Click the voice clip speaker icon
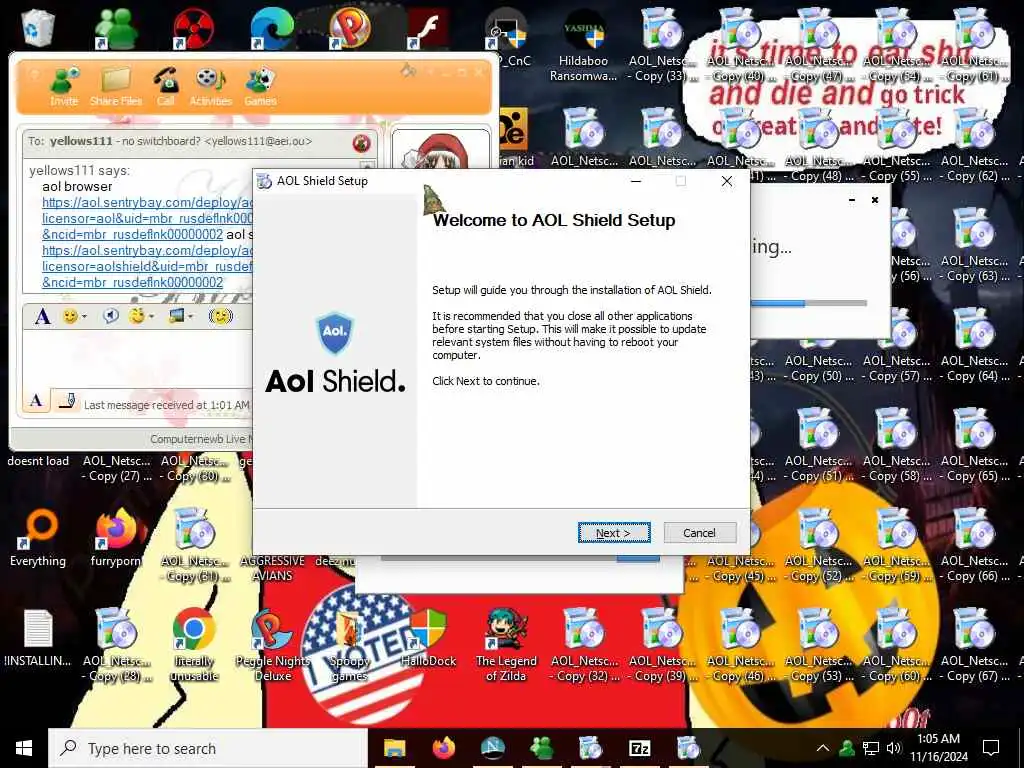This screenshot has height=768, width=1024. [x=111, y=316]
